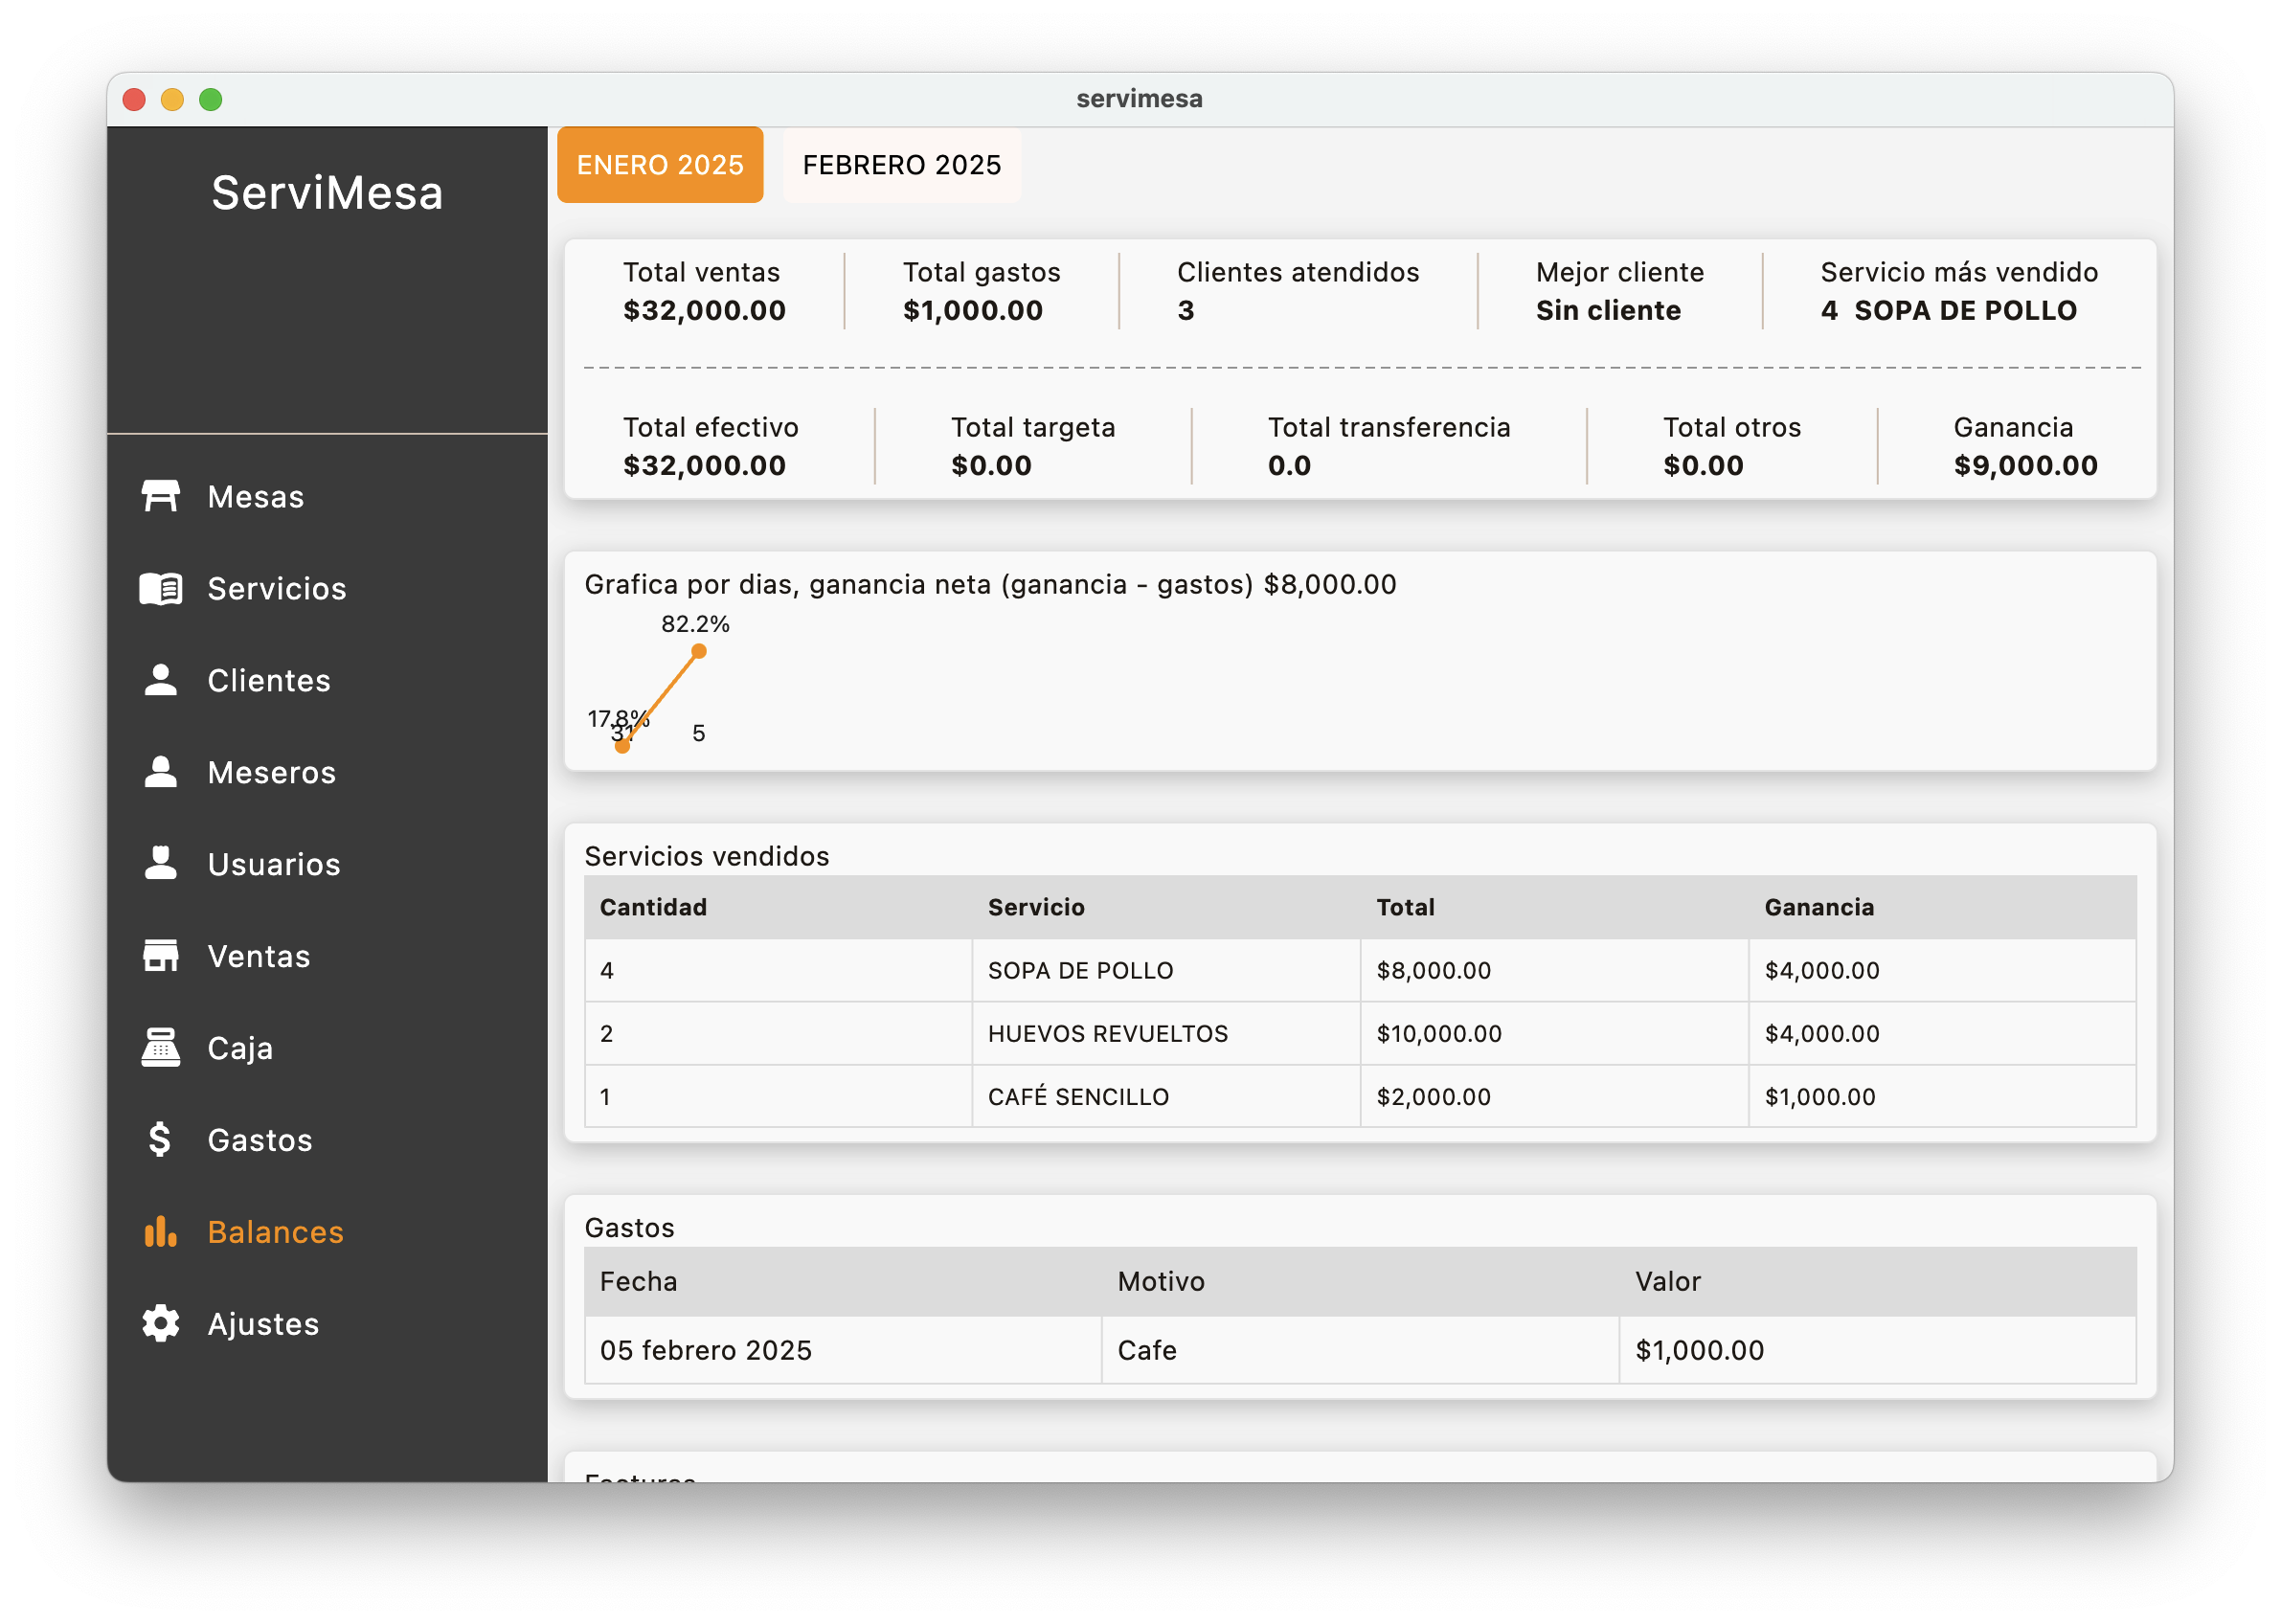Open Ajustes with the gear icon
This screenshot has width=2281, height=1624.
(x=160, y=1324)
